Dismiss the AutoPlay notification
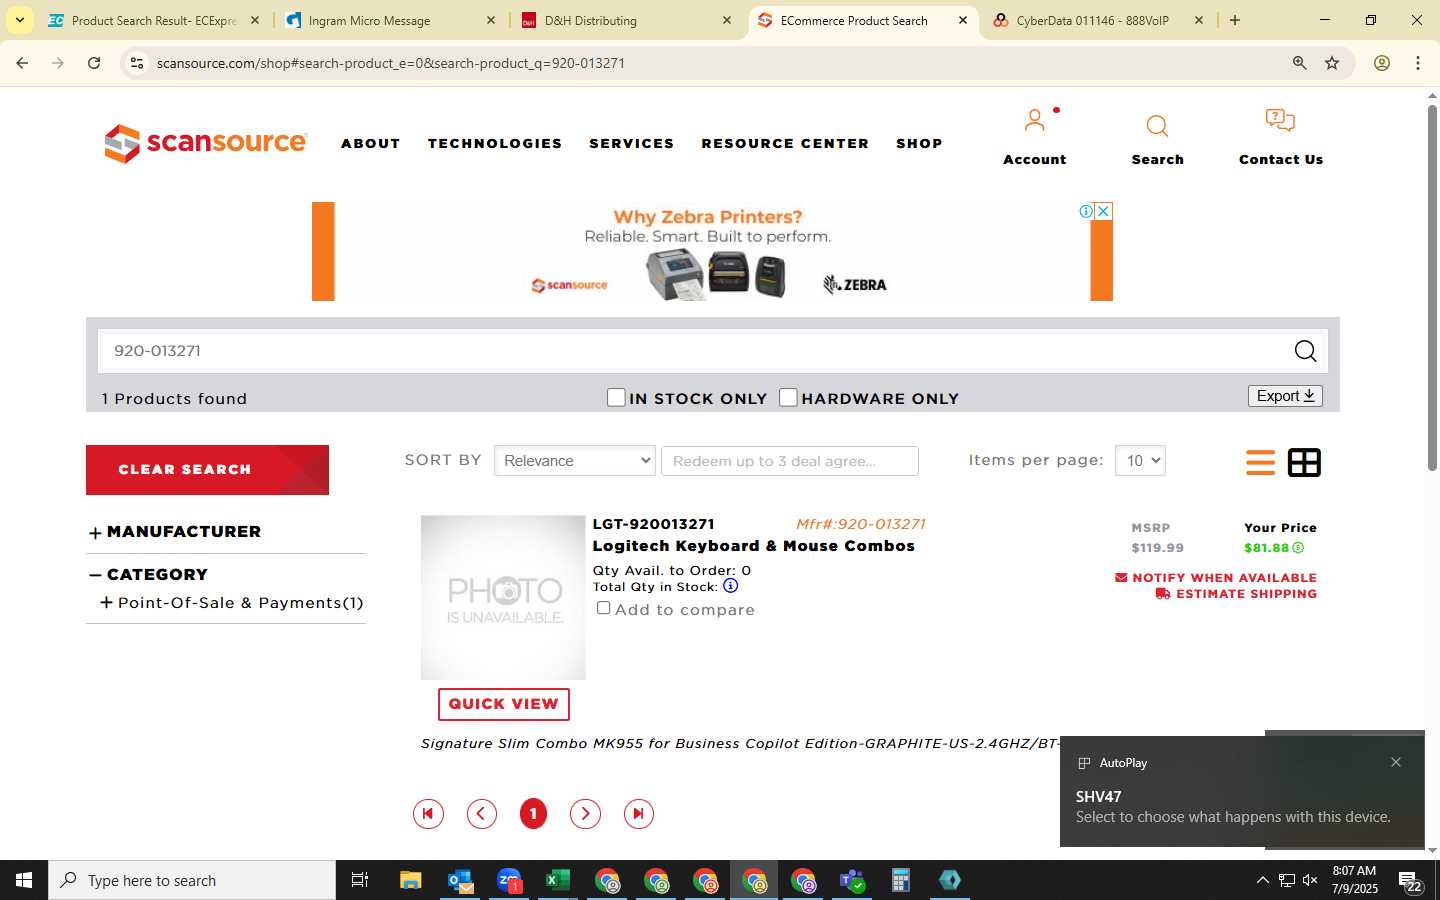This screenshot has width=1440, height=900. tap(1396, 762)
